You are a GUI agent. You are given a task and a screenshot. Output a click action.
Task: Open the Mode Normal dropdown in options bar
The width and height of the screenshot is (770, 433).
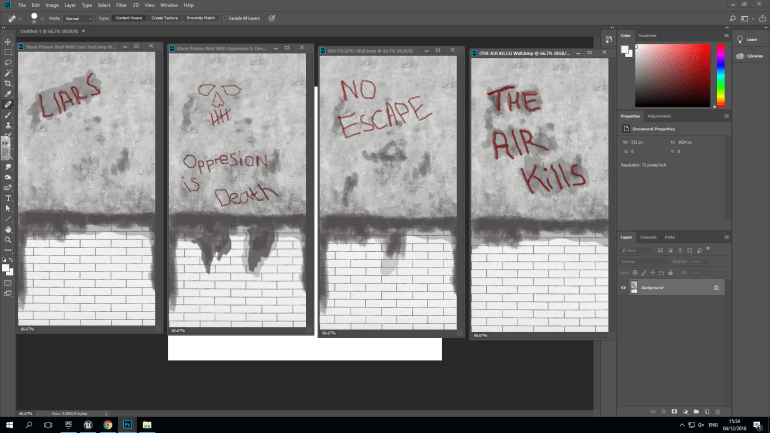point(78,18)
